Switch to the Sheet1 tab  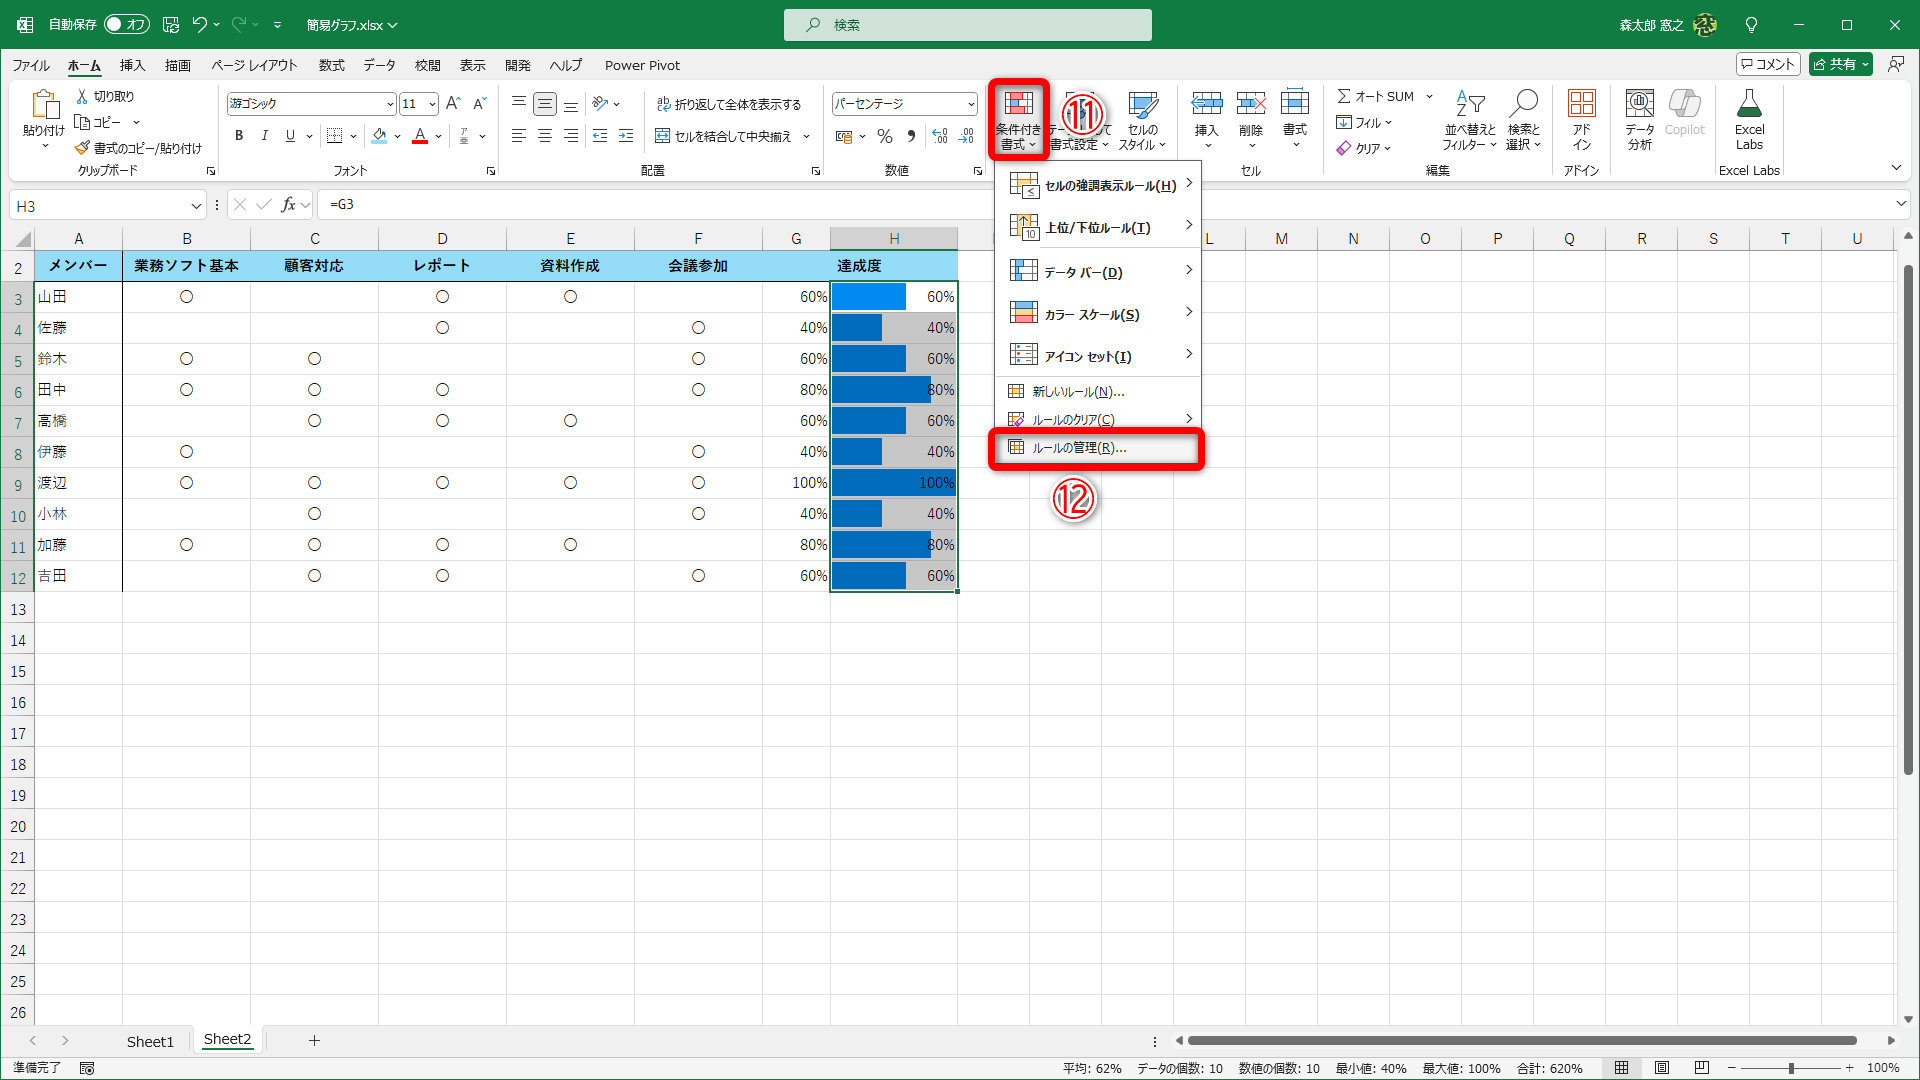click(150, 1041)
